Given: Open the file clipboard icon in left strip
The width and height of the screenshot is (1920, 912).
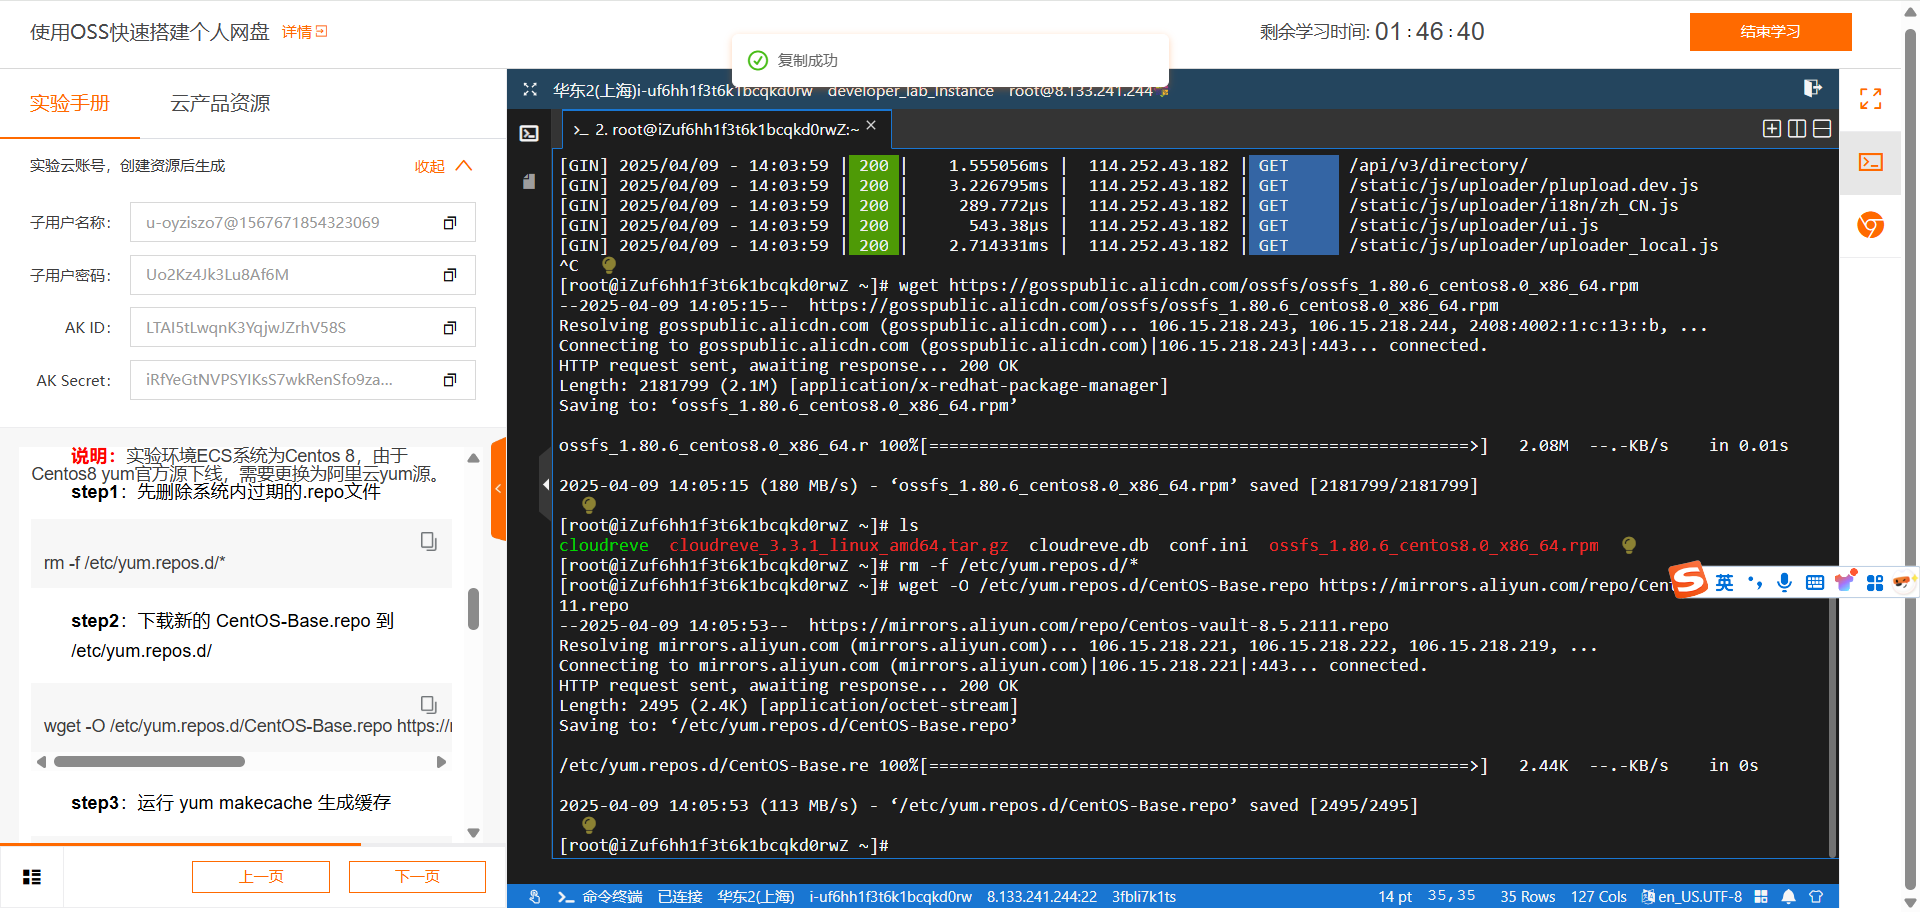Looking at the screenshot, I should (529, 181).
